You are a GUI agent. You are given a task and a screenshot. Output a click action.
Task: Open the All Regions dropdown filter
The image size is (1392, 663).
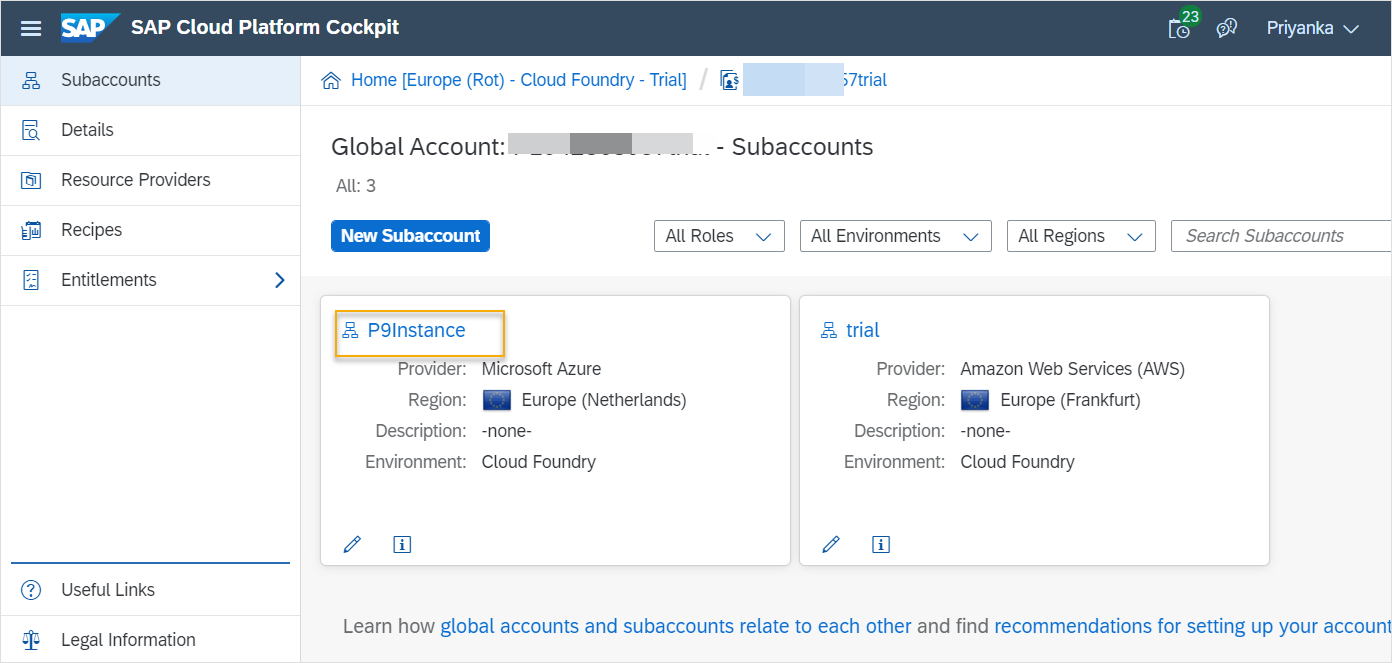pyautogui.click(x=1080, y=236)
